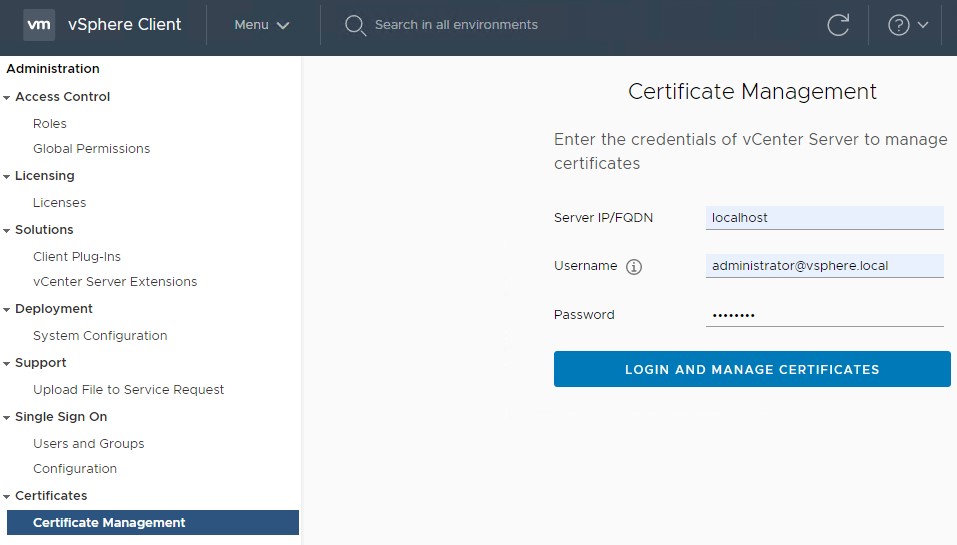Click the vSphere Client title
This screenshot has width=957, height=545.
pos(125,24)
